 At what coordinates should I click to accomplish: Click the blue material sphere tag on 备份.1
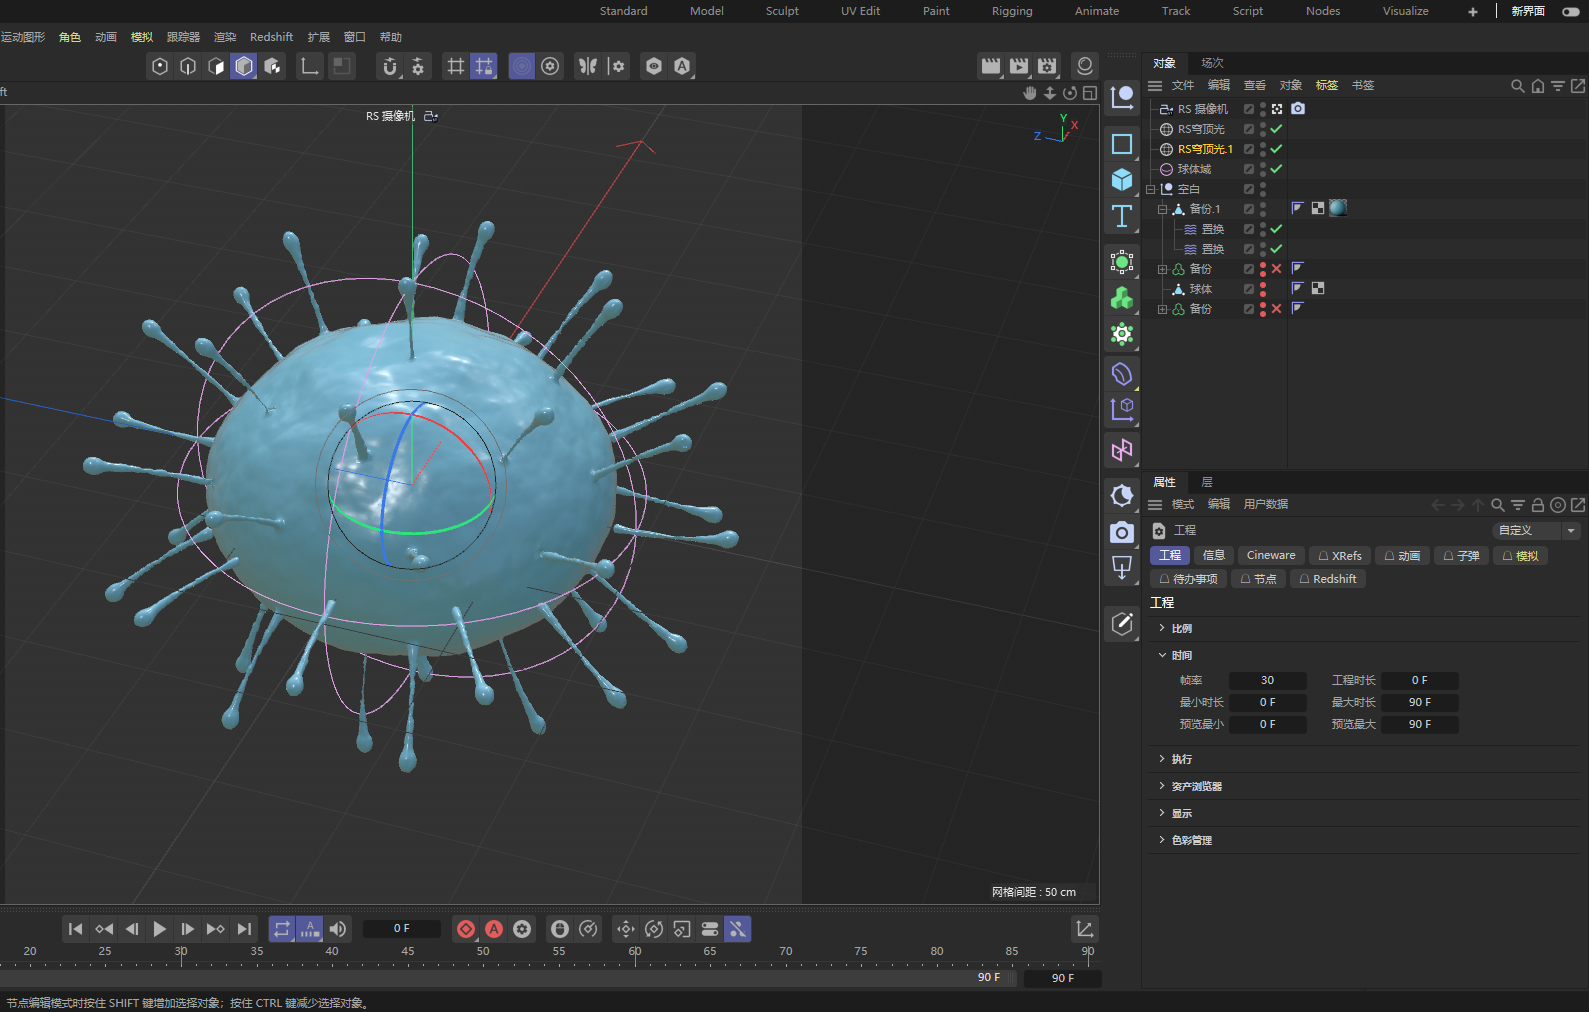[x=1338, y=208]
